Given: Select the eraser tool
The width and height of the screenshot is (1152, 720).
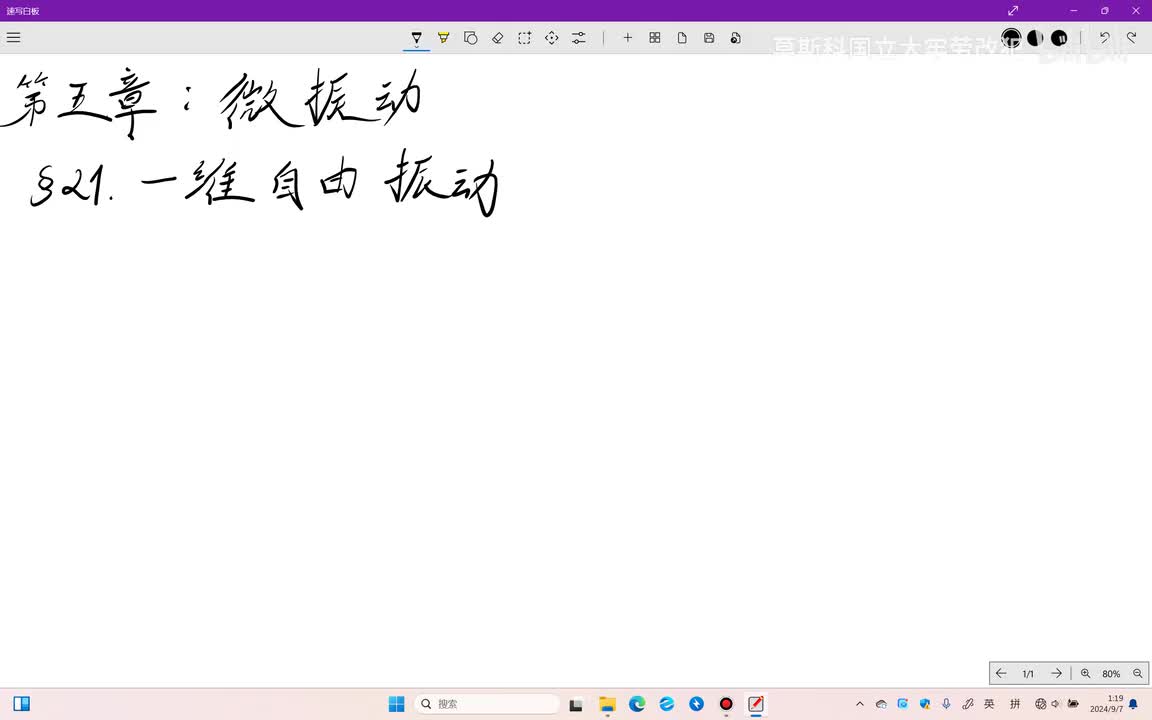Looking at the screenshot, I should tap(497, 37).
